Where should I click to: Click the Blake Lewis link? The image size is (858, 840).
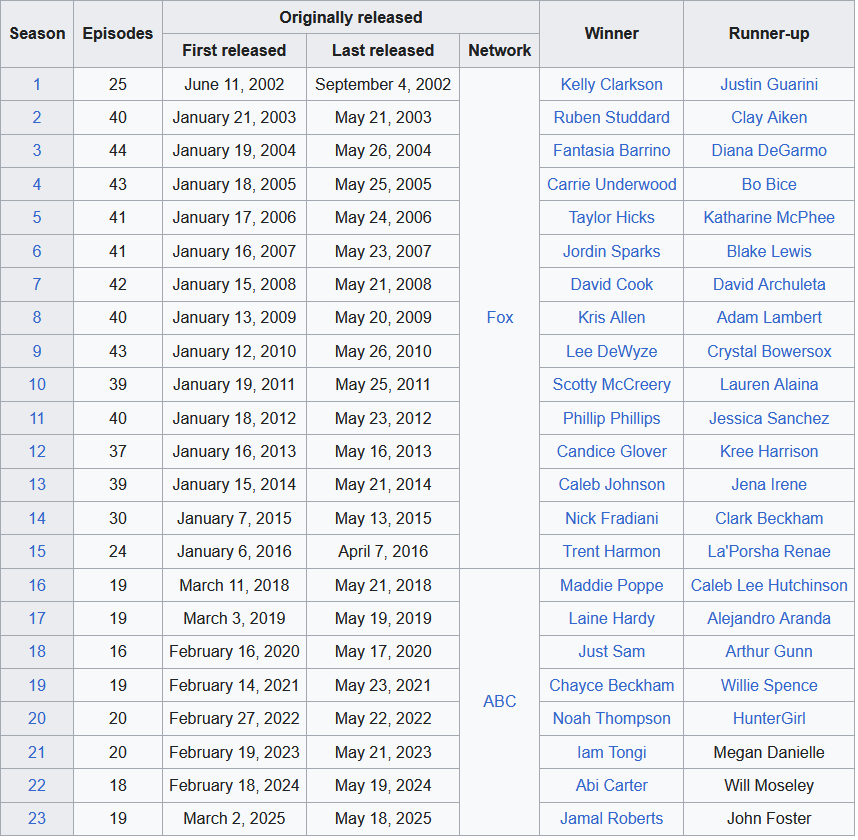(769, 251)
